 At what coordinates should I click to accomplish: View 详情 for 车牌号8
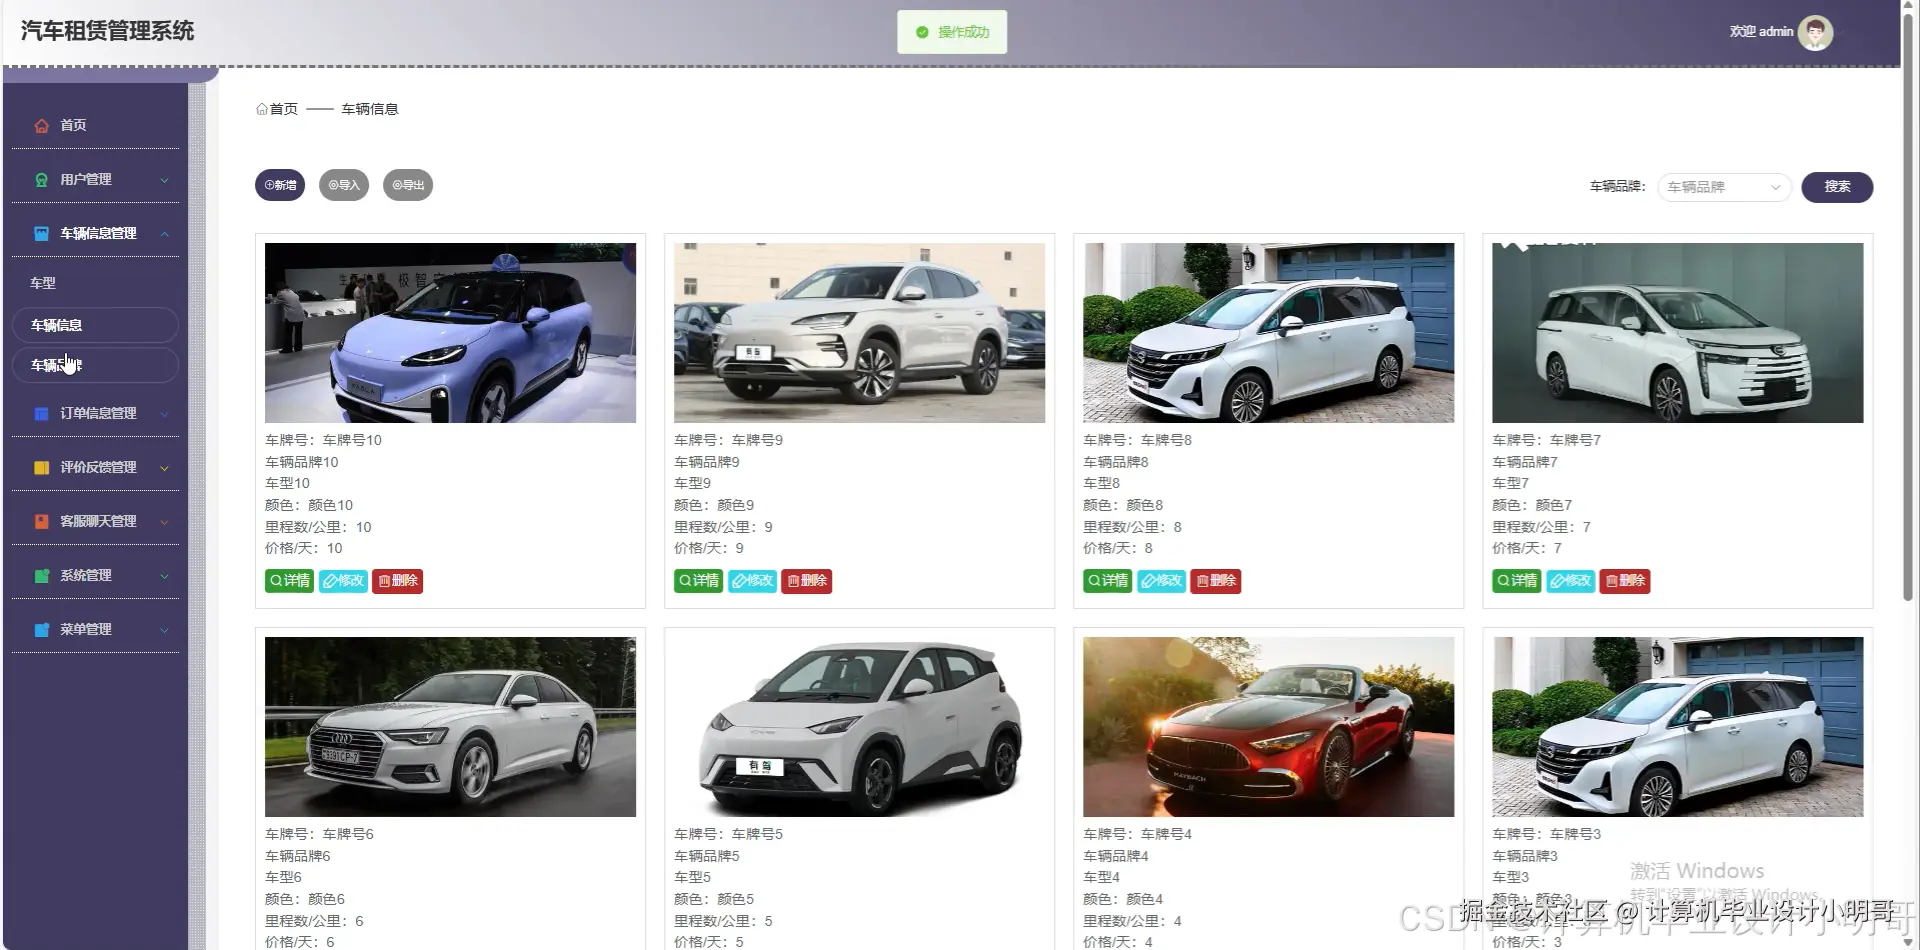click(1108, 581)
